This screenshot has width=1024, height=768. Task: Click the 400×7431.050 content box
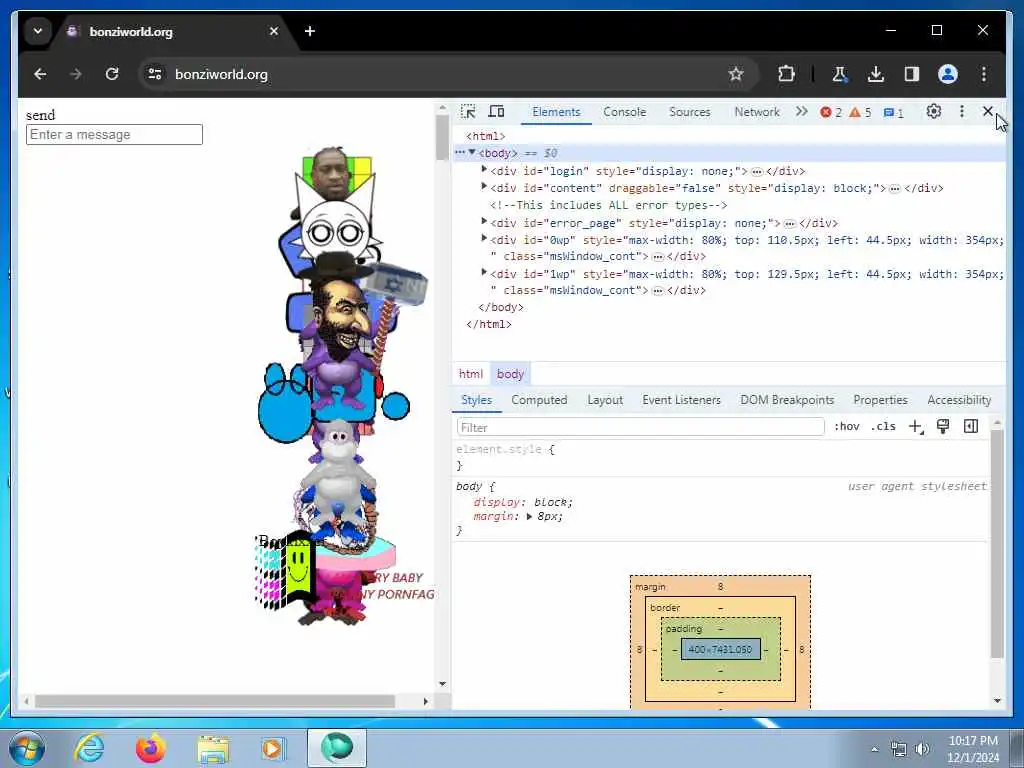pyautogui.click(x=720, y=649)
